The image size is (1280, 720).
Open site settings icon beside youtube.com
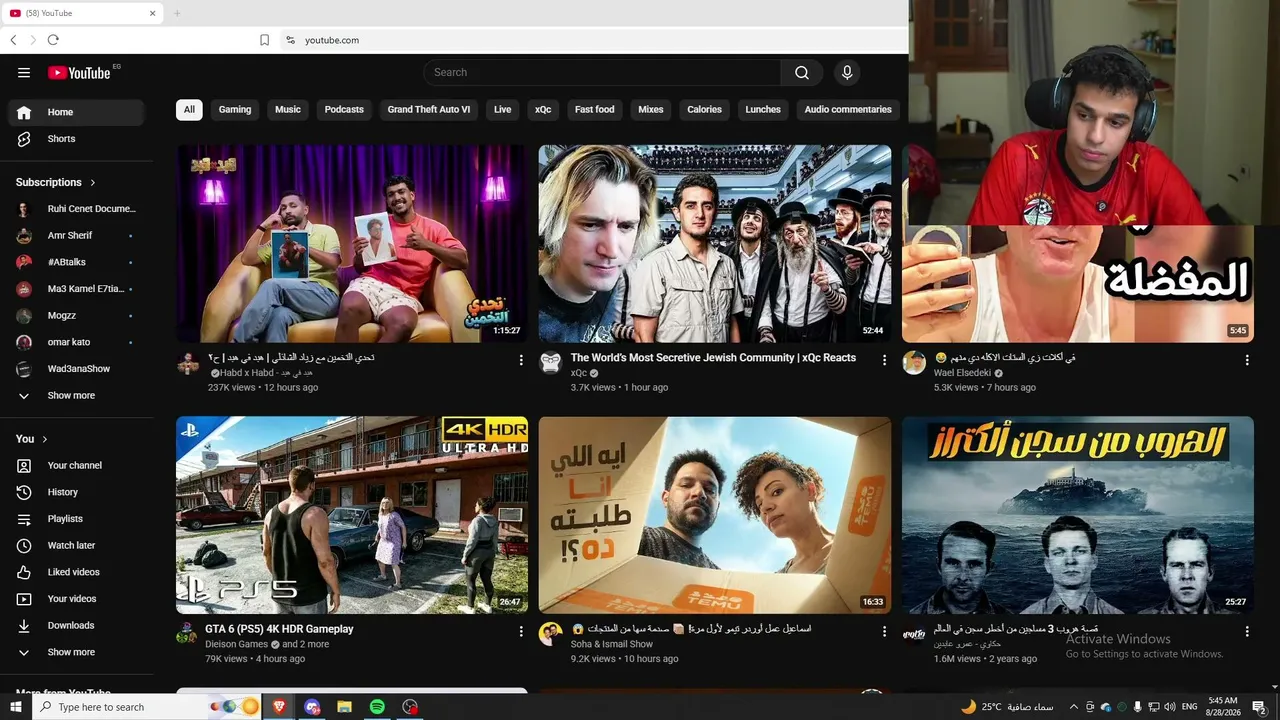pyautogui.click(x=290, y=40)
